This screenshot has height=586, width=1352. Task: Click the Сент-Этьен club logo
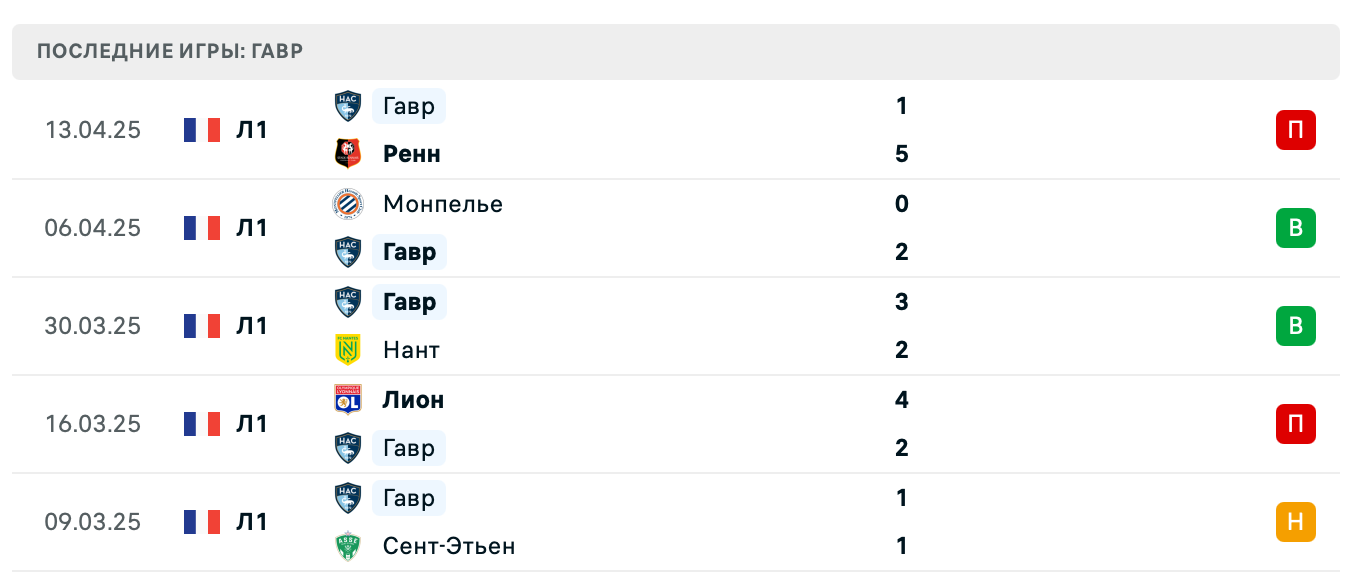[x=347, y=546]
